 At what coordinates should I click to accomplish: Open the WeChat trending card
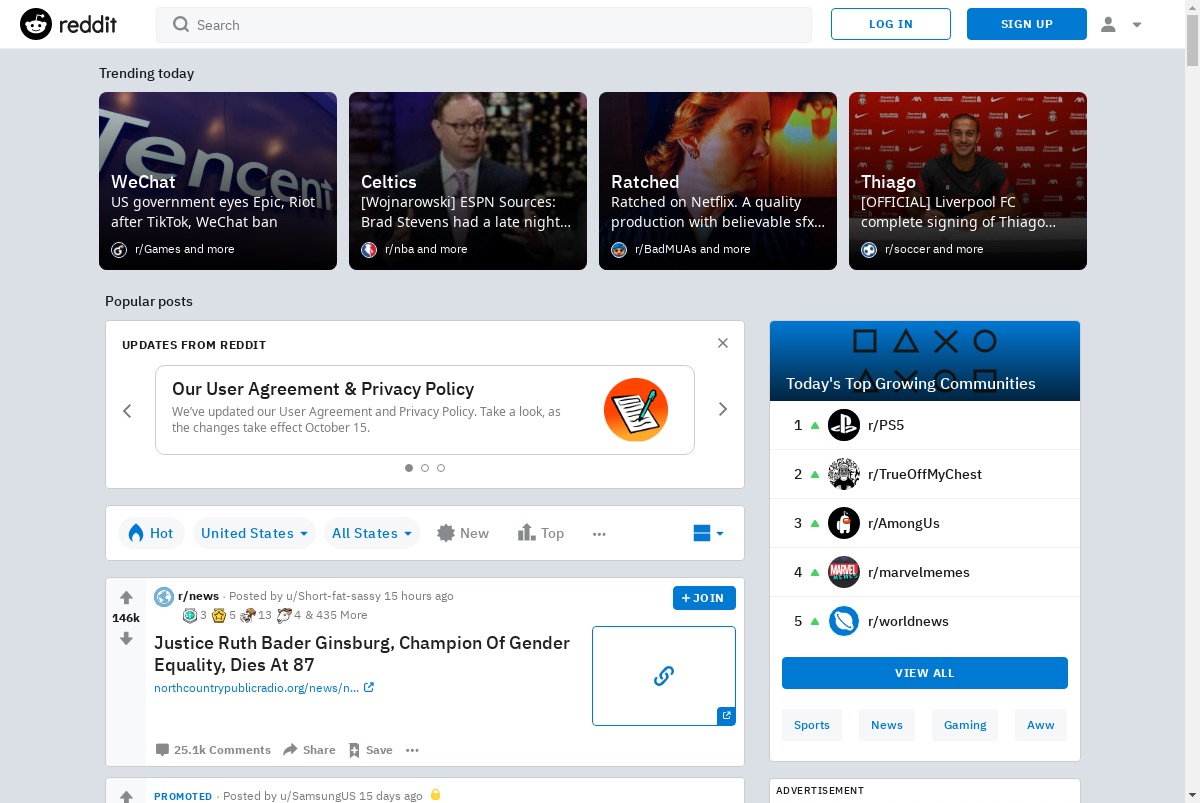[218, 181]
